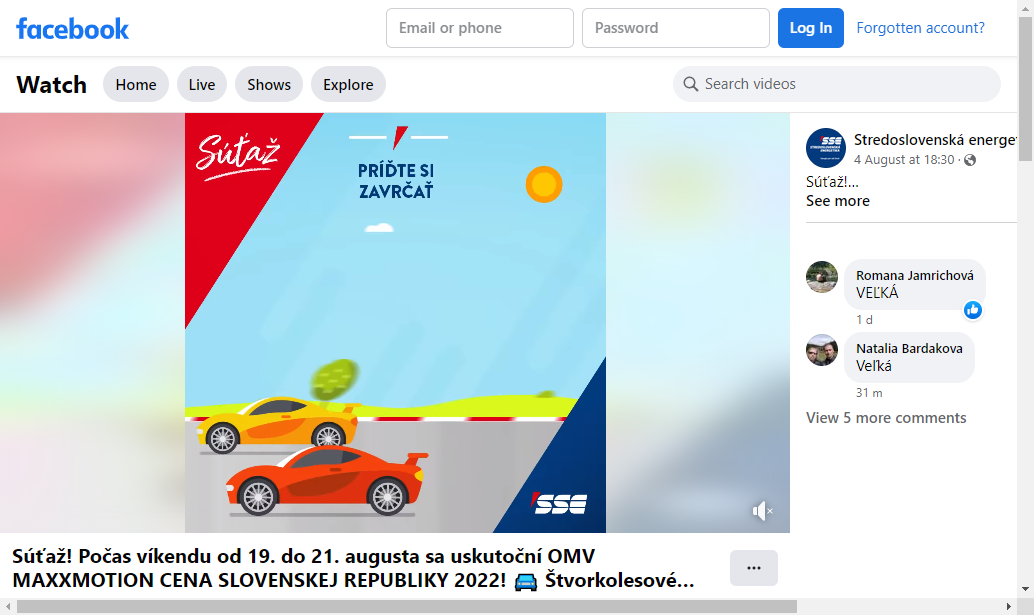The image size is (1034, 615).
Task: Click the Facebook logo
Action: (73, 28)
